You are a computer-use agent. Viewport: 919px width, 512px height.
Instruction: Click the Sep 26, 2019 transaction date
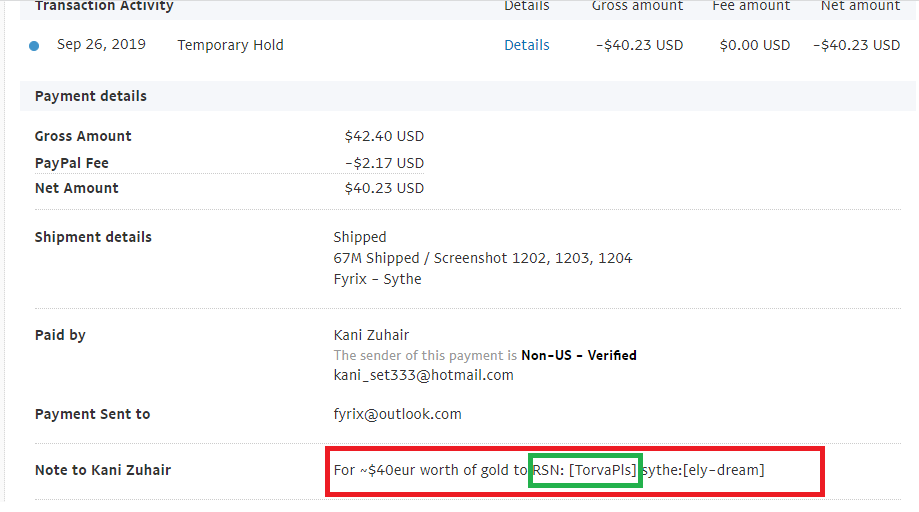click(x=101, y=45)
